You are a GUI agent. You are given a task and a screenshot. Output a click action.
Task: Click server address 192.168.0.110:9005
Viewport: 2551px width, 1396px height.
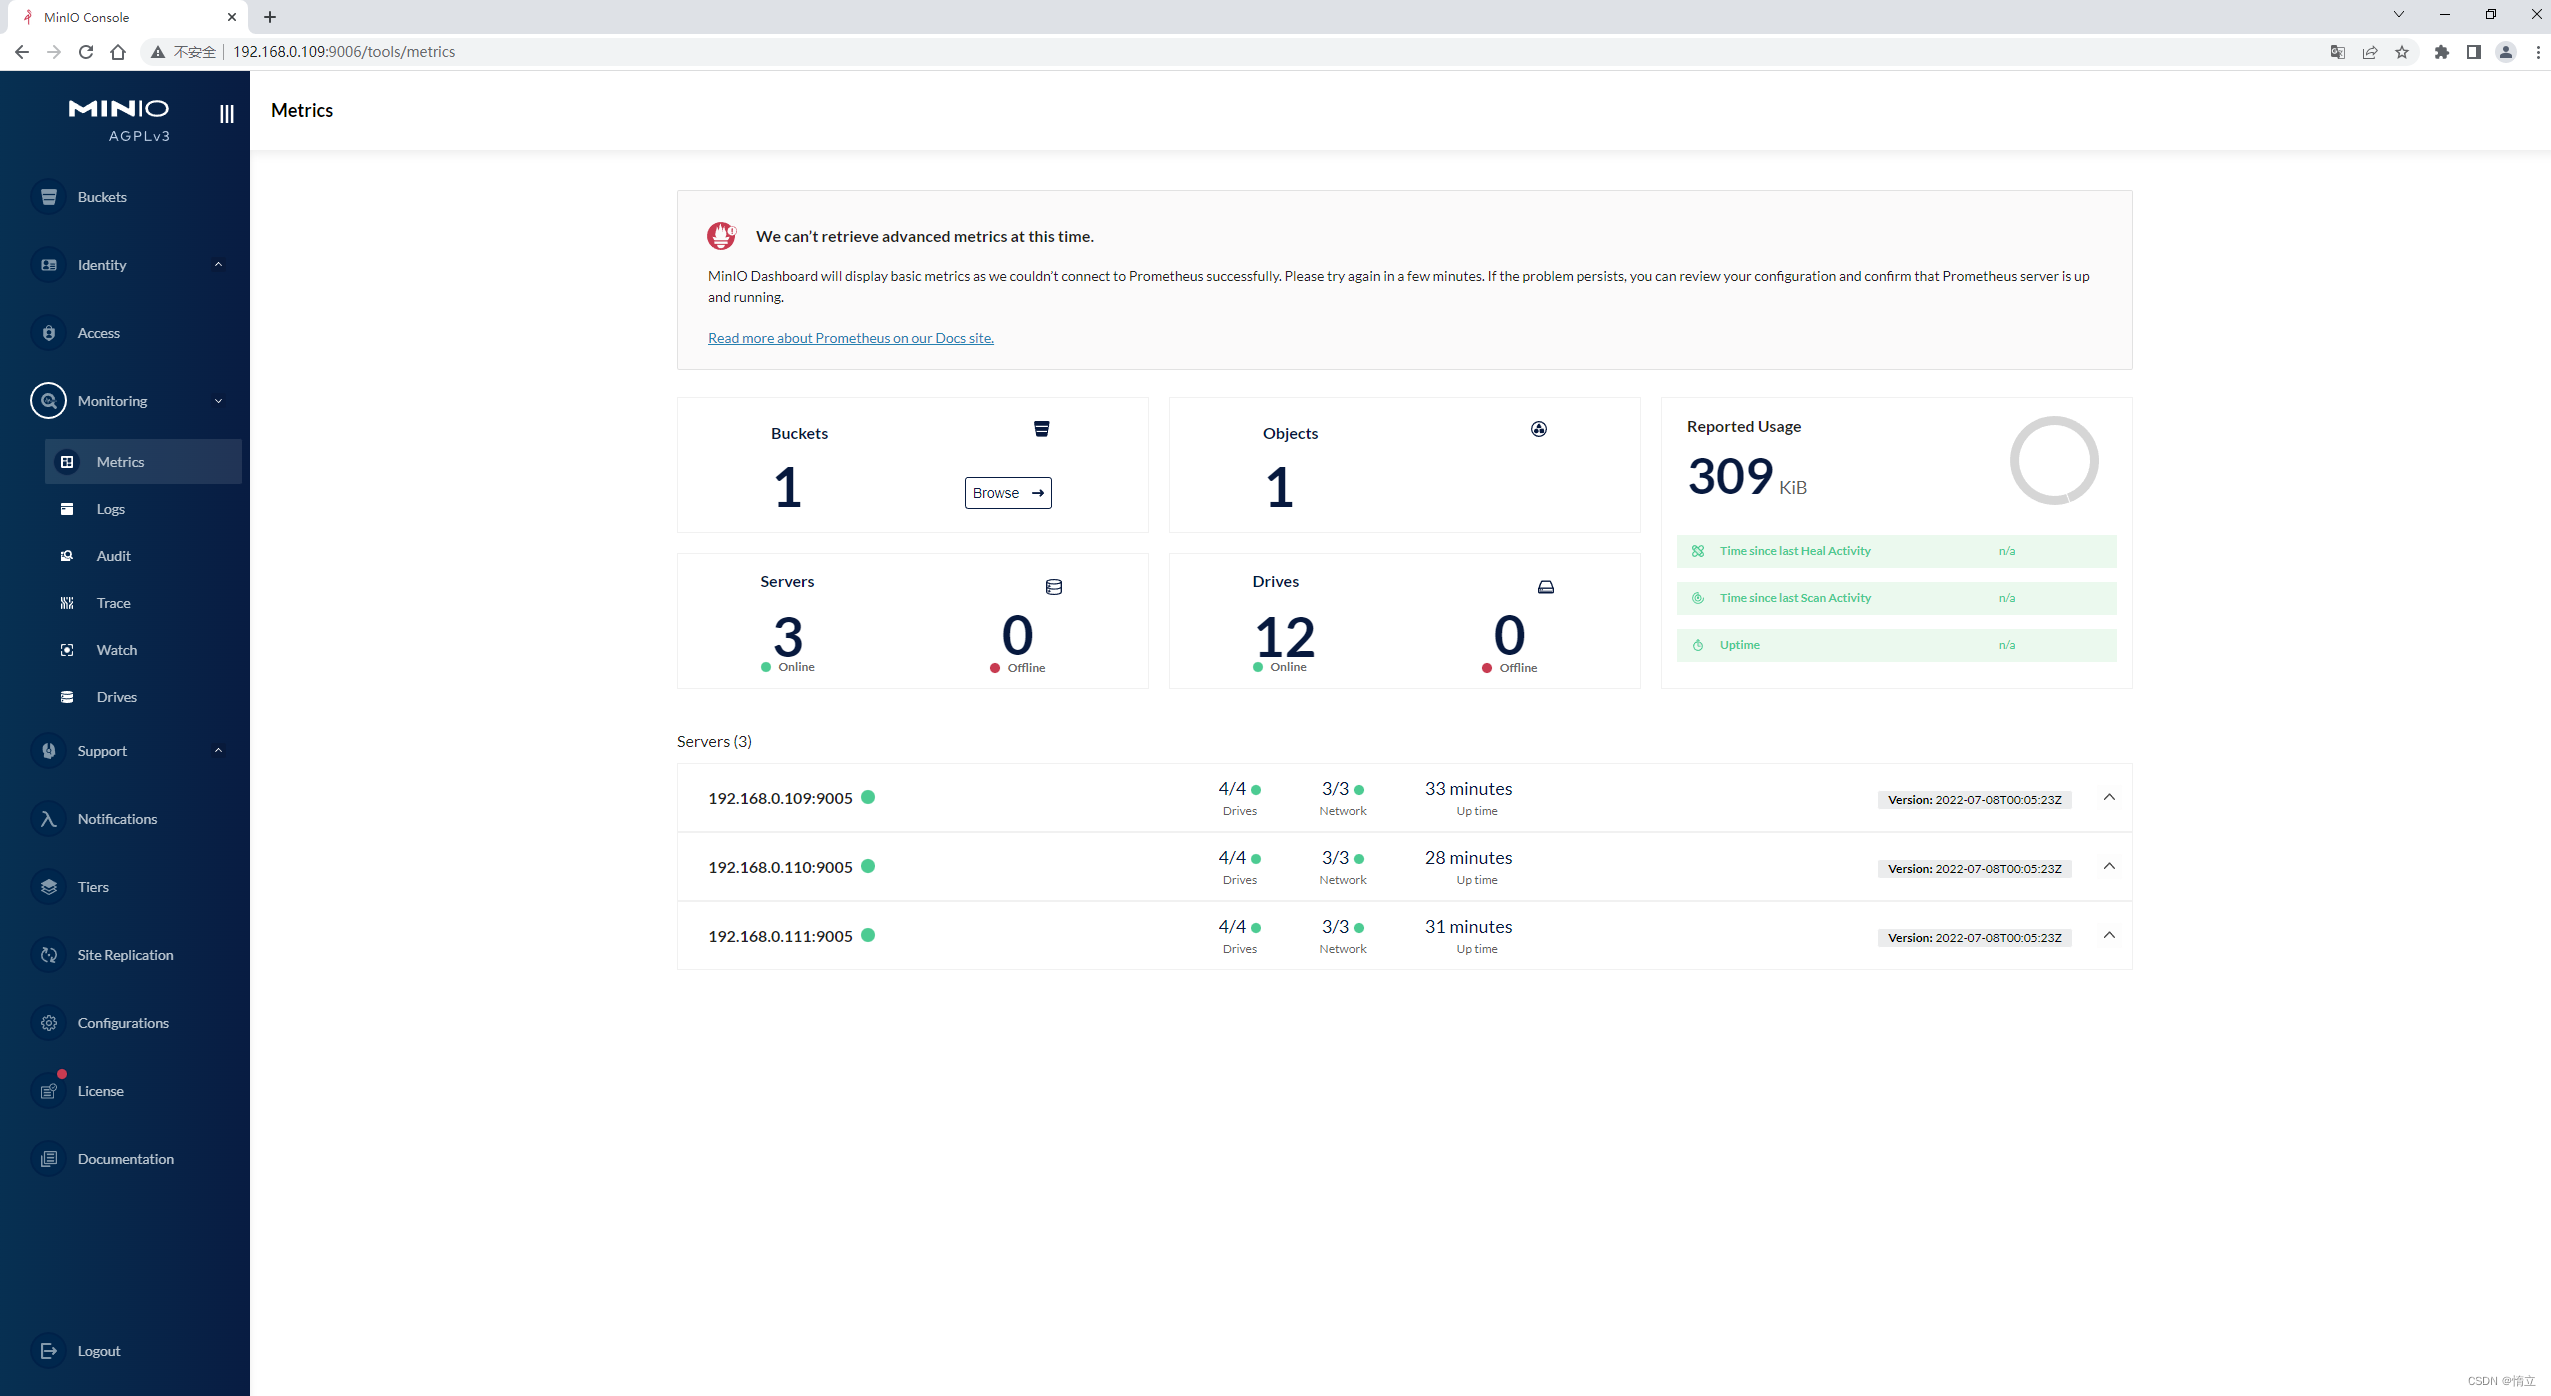pos(780,867)
